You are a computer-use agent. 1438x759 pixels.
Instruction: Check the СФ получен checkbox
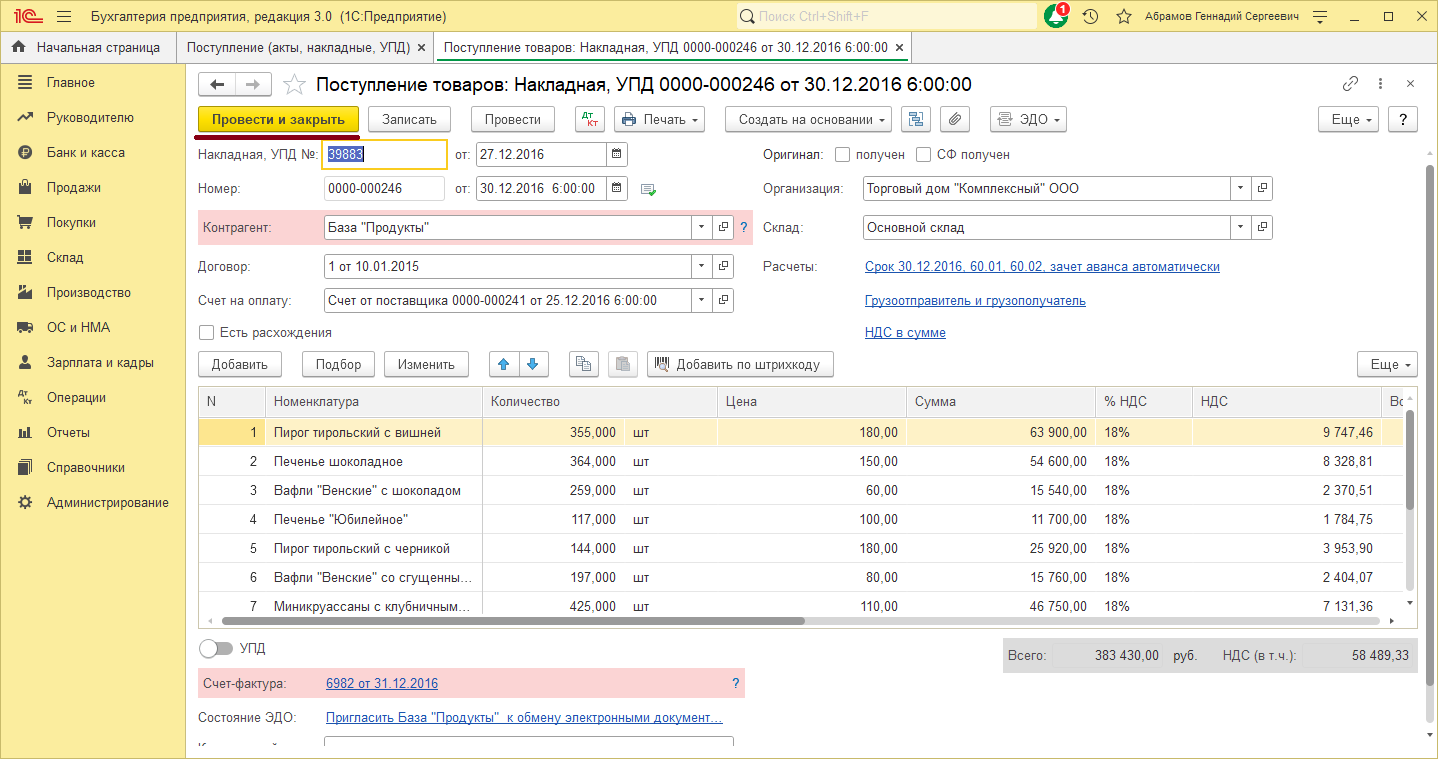pyautogui.click(x=923, y=155)
